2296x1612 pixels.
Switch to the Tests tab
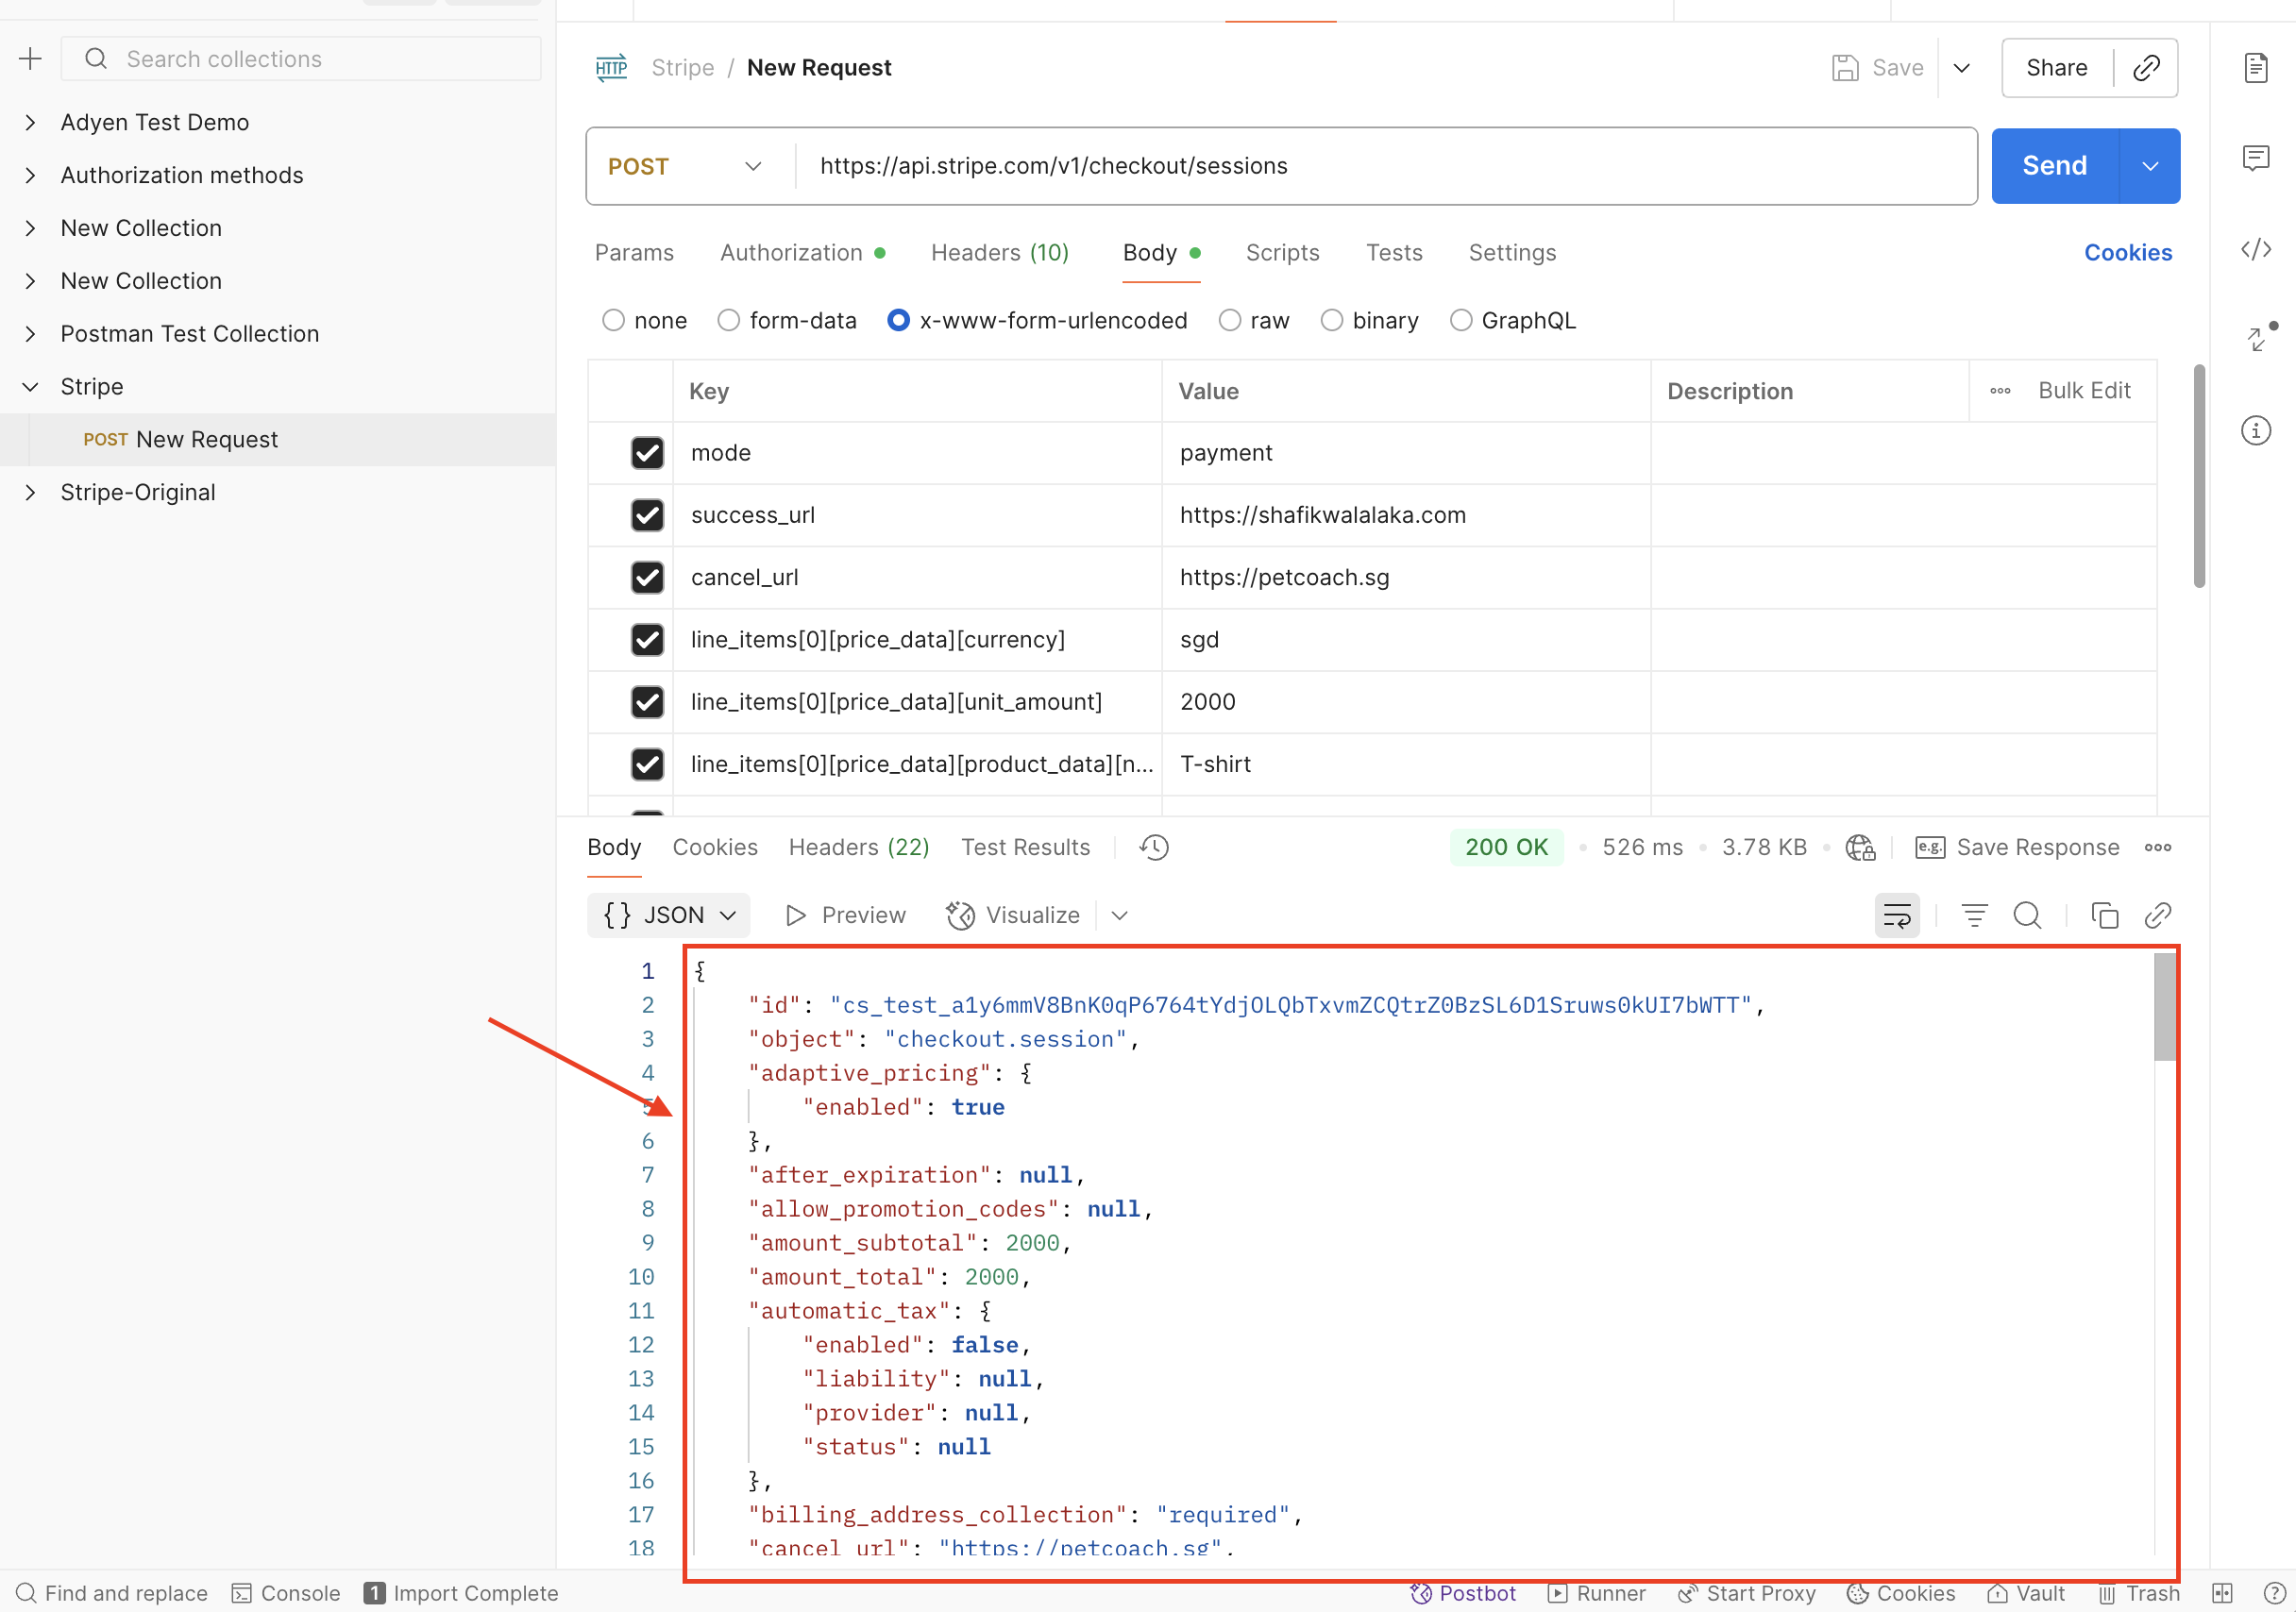pyautogui.click(x=1394, y=253)
